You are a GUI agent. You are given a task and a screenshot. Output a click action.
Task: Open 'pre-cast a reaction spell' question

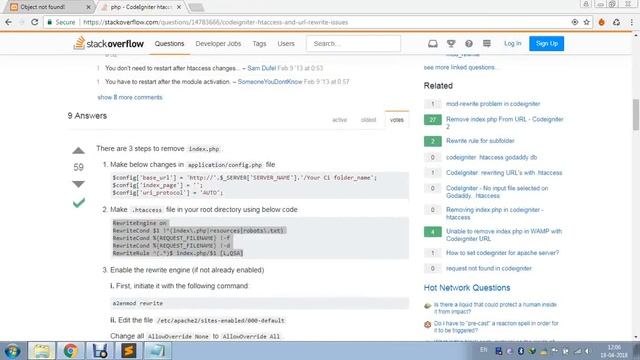tap(496, 327)
